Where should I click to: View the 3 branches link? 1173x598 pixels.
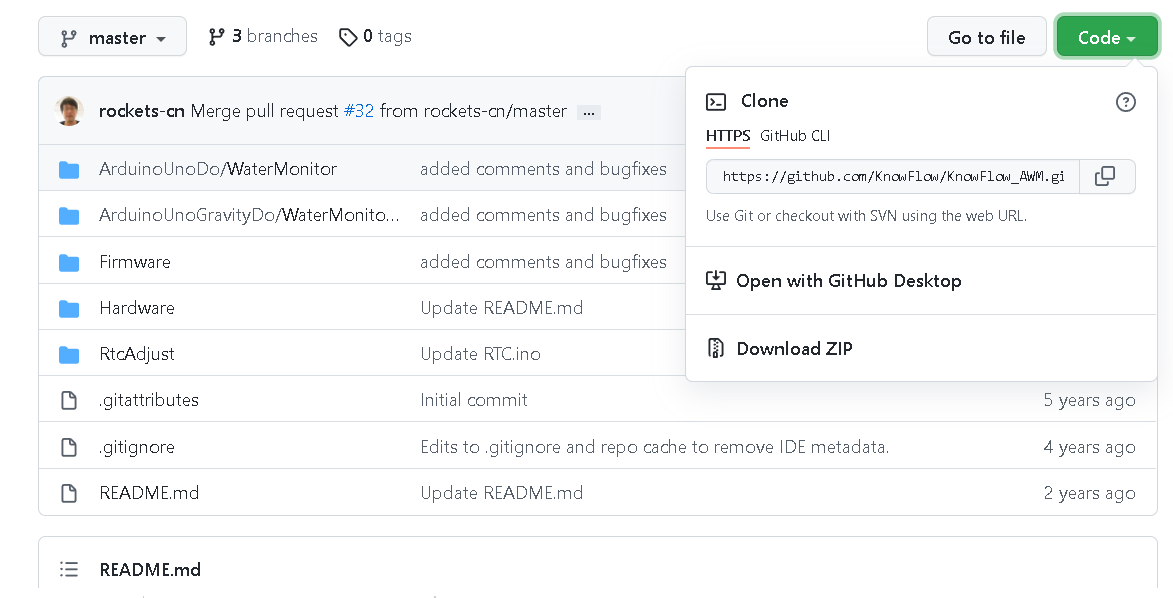coord(263,36)
